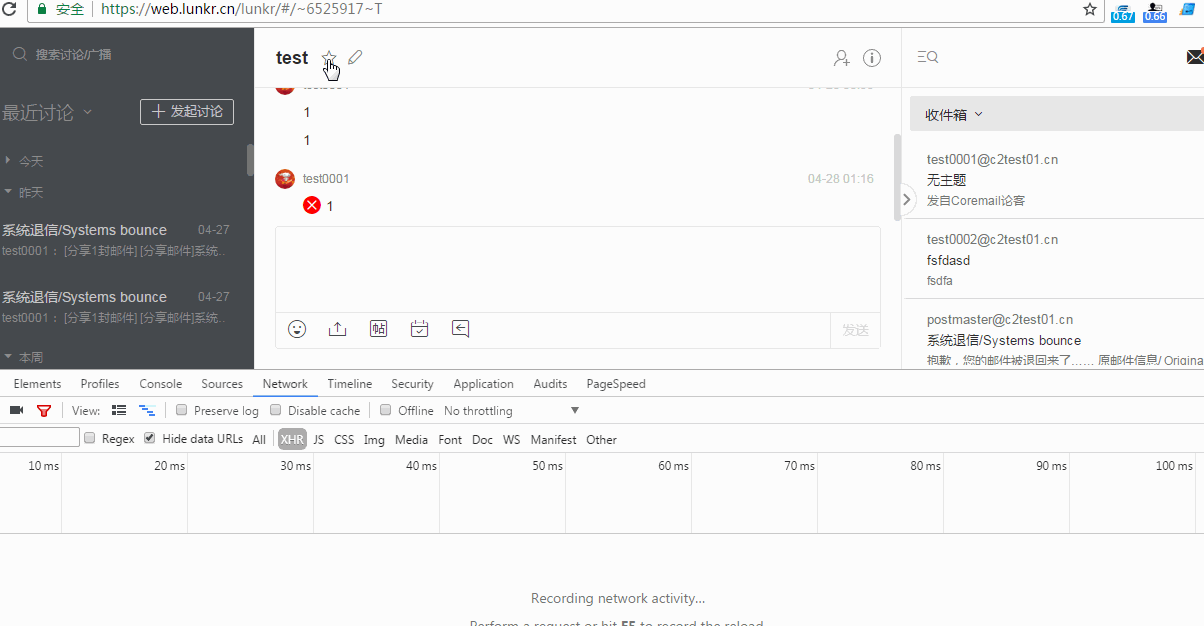Click the message compose text area

pyautogui.click(x=578, y=270)
